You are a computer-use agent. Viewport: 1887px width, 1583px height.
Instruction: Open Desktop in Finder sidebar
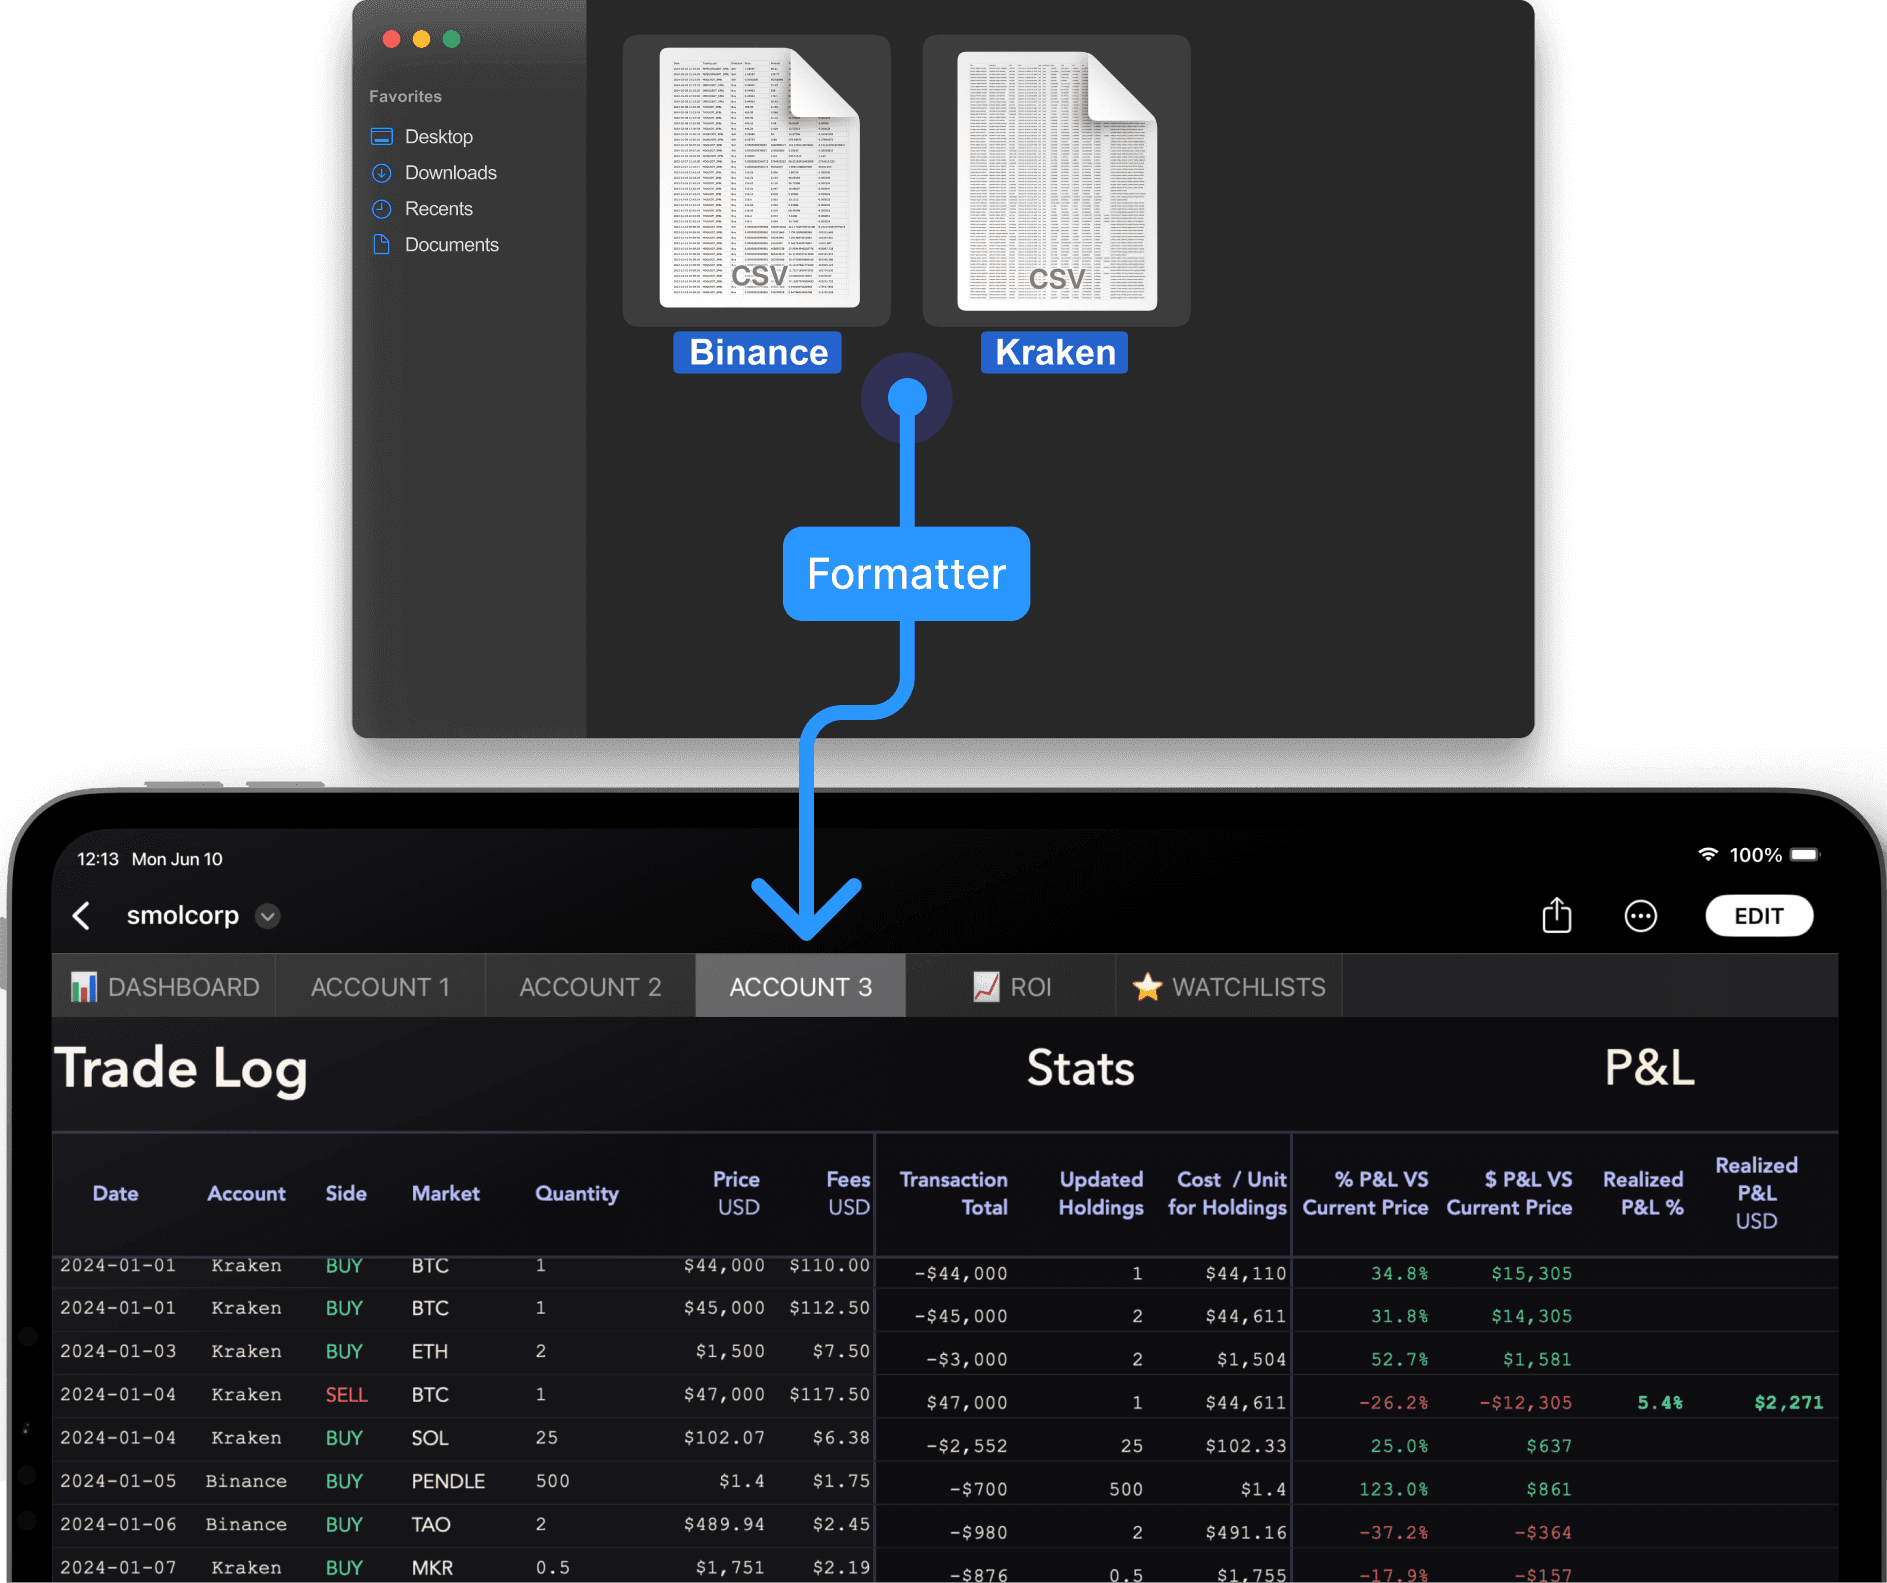pyautogui.click(x=438, y=136)
